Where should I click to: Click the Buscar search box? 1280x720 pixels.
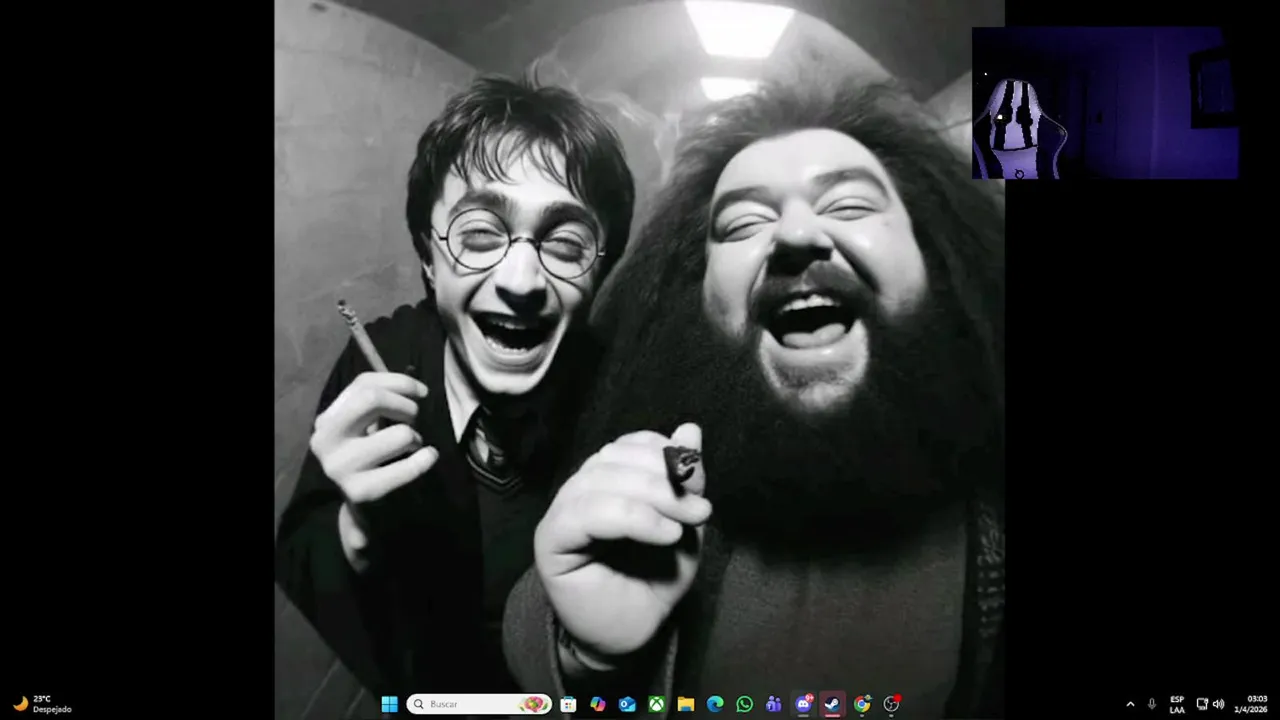(x=479, y=704)
